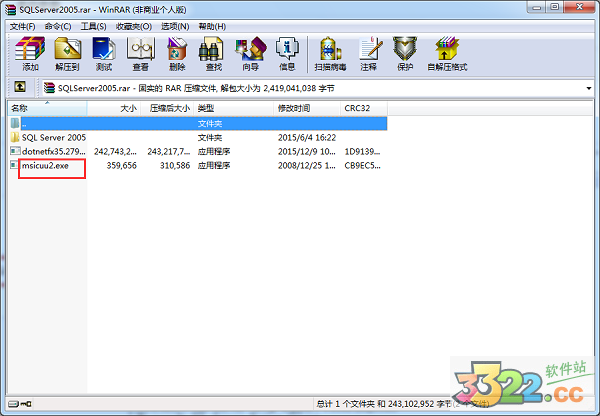Click the 扫描病毒 (Virus Scan) icon

click(x=330, y=49)
